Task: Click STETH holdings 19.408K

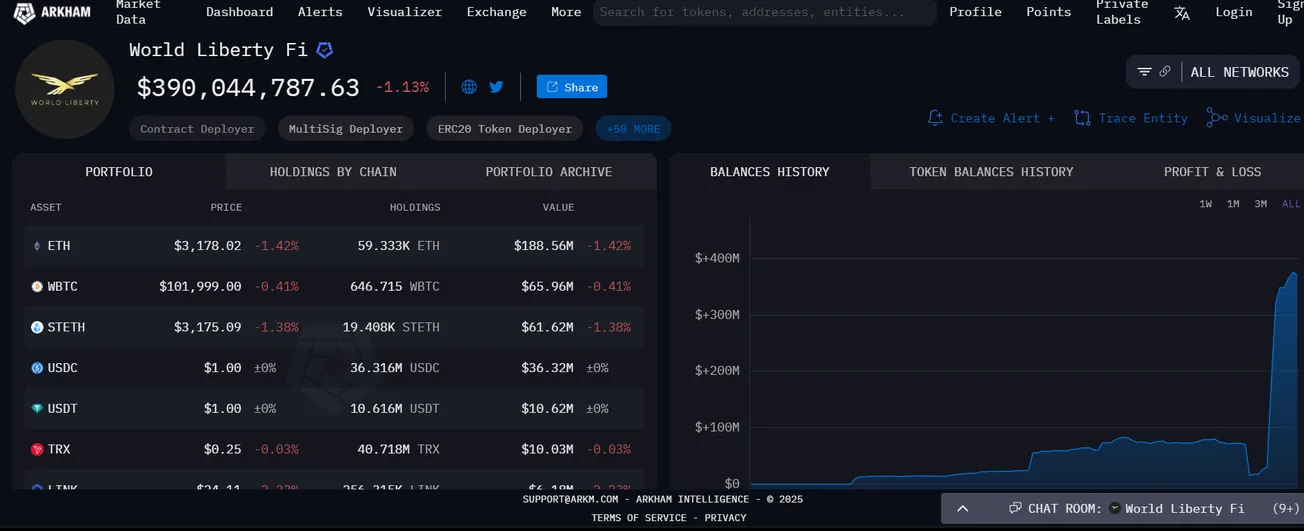Action: [x=369, y=328]
